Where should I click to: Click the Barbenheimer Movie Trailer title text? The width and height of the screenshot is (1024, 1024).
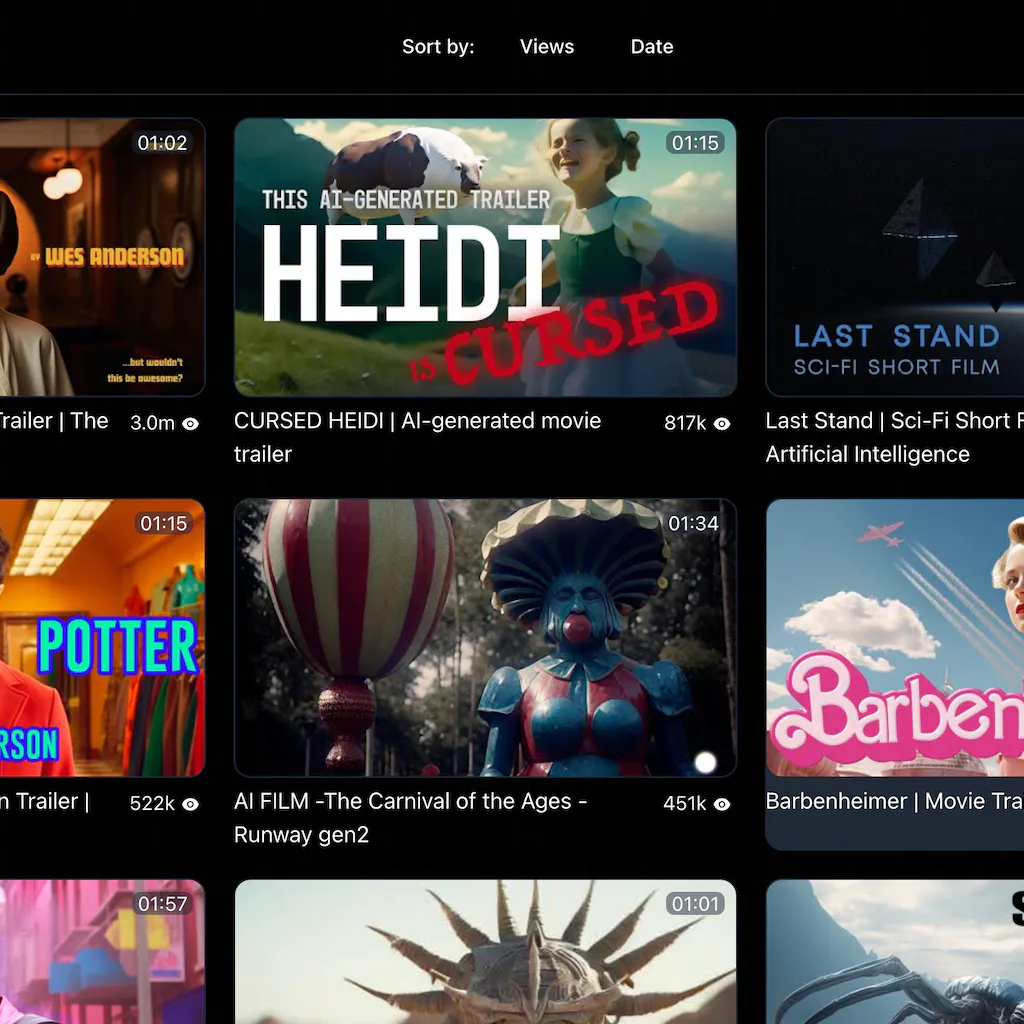[893, 801]
